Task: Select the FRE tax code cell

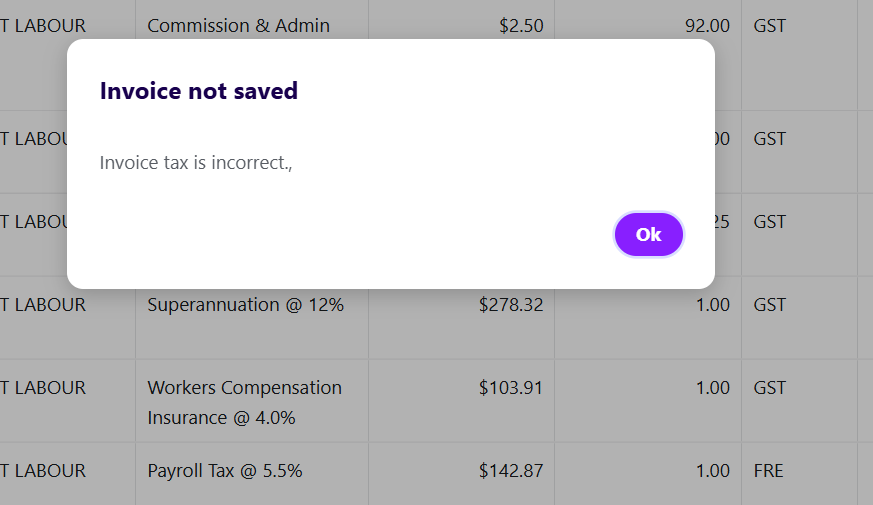Action: [770, 471]
